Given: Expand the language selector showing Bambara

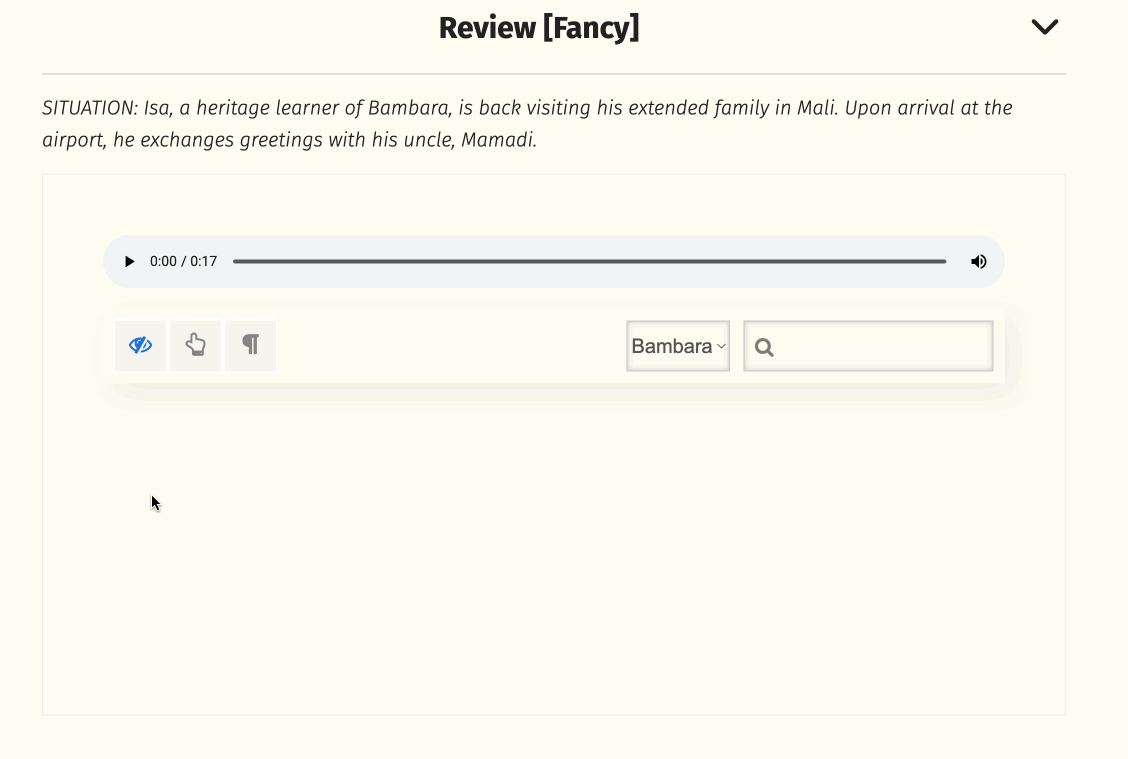Looking at the screenshot, I should (678, 345).
